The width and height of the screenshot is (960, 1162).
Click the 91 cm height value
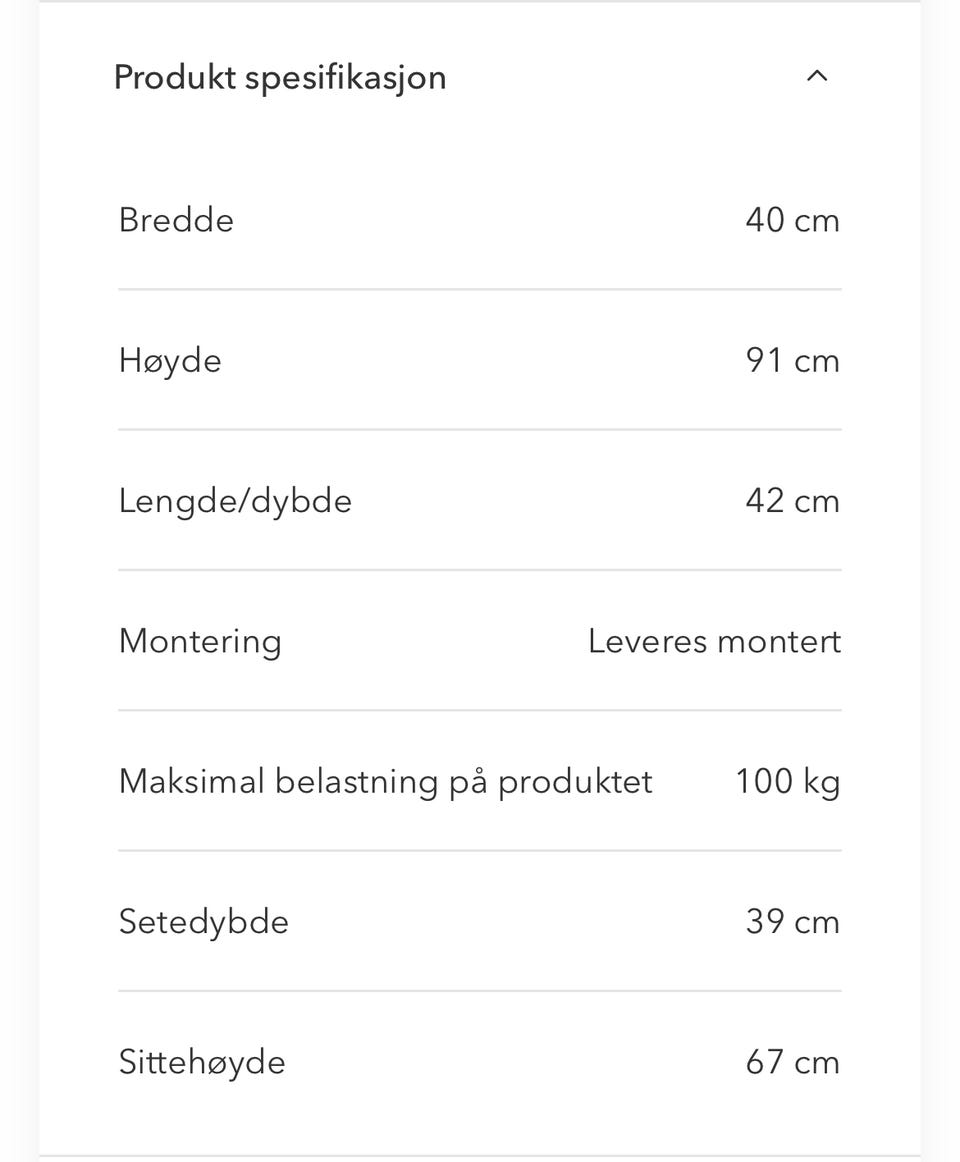pos(792,360)
